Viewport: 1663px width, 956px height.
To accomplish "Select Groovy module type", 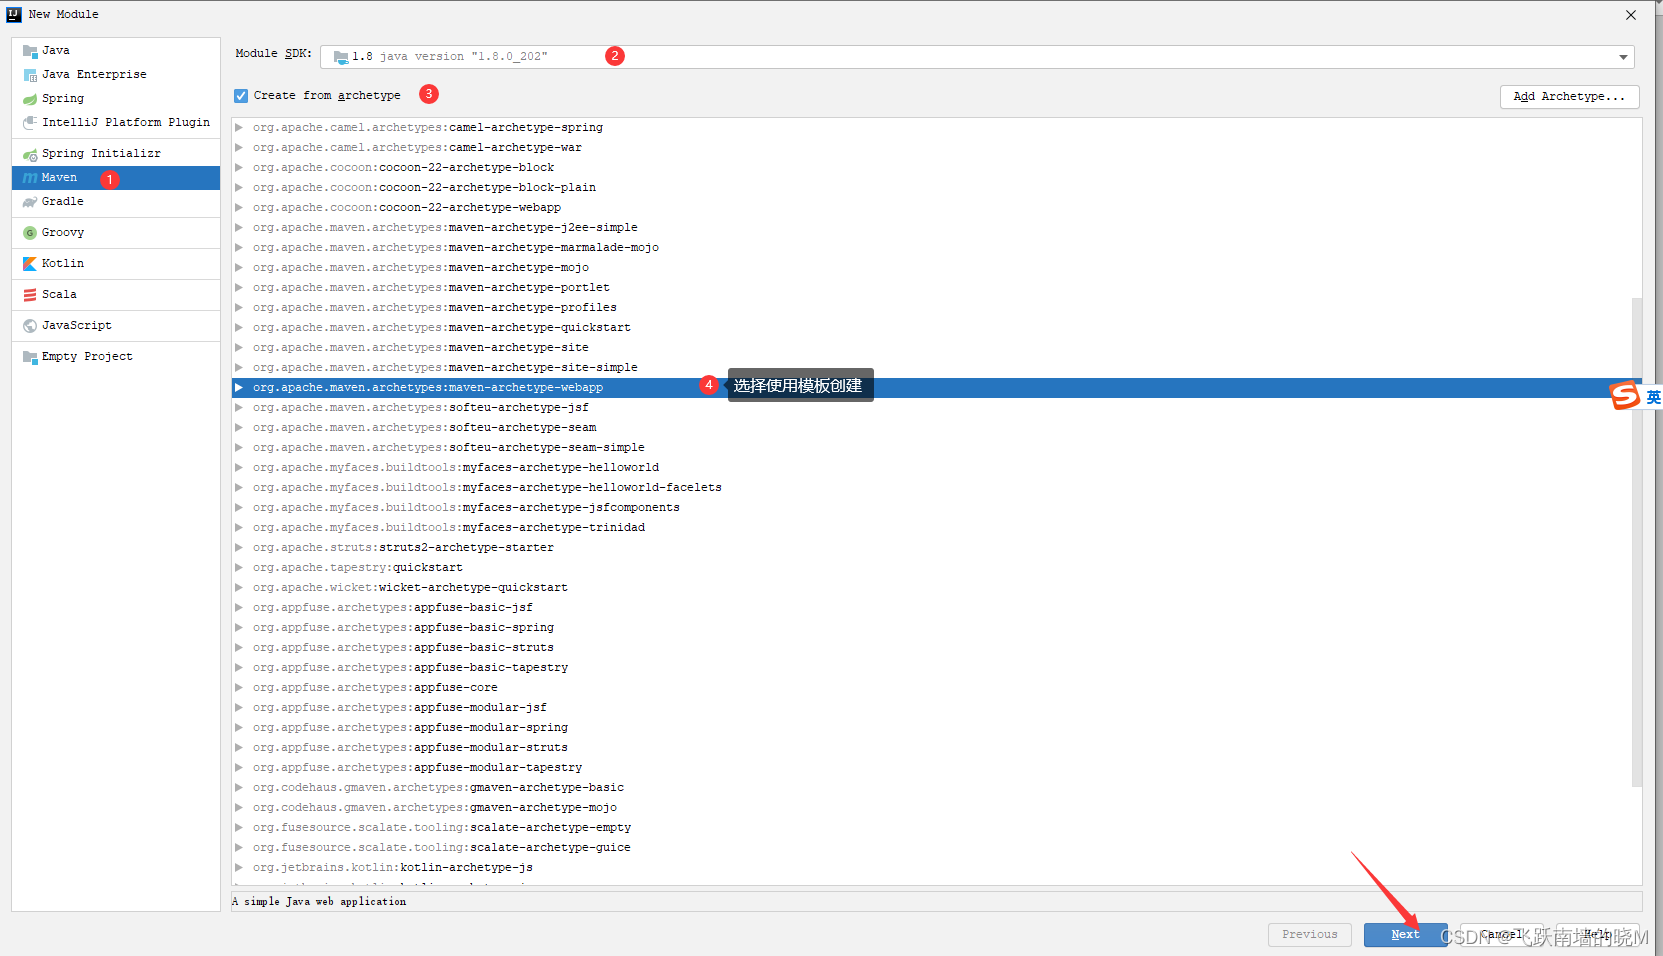I will tap(116, 233).
